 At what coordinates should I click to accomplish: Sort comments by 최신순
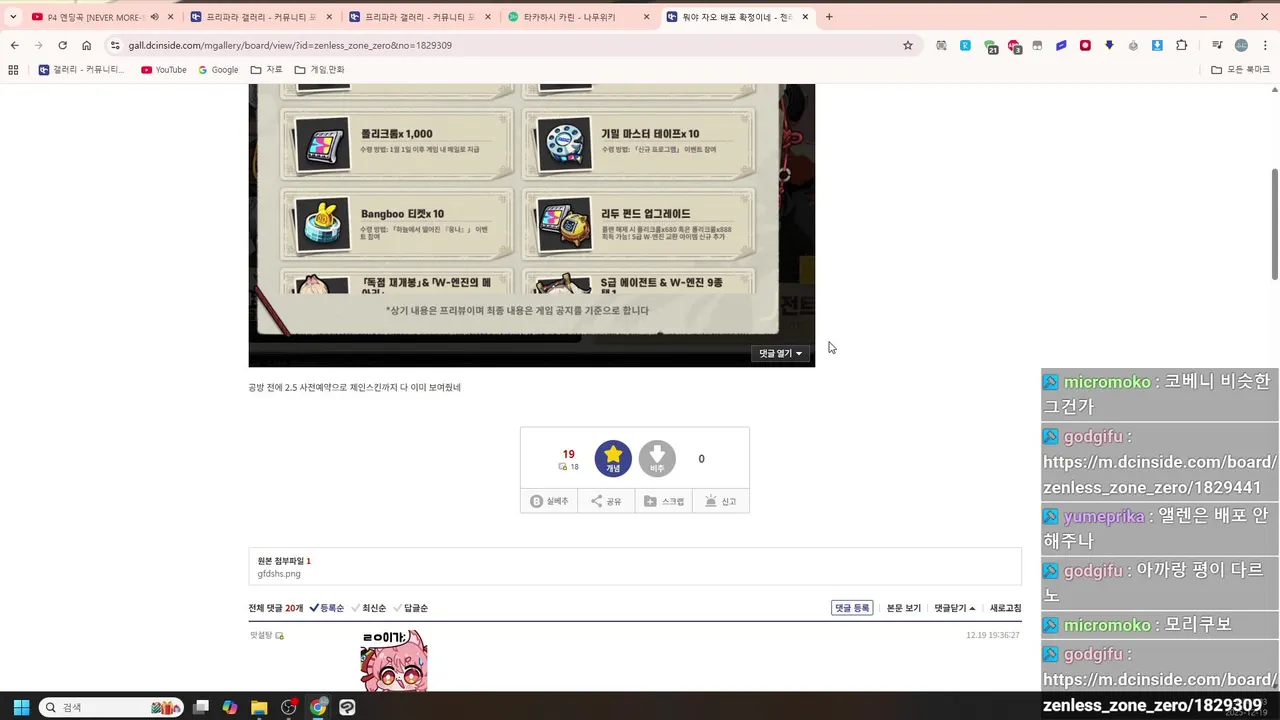pyautogui.click(x=369, y=608)
